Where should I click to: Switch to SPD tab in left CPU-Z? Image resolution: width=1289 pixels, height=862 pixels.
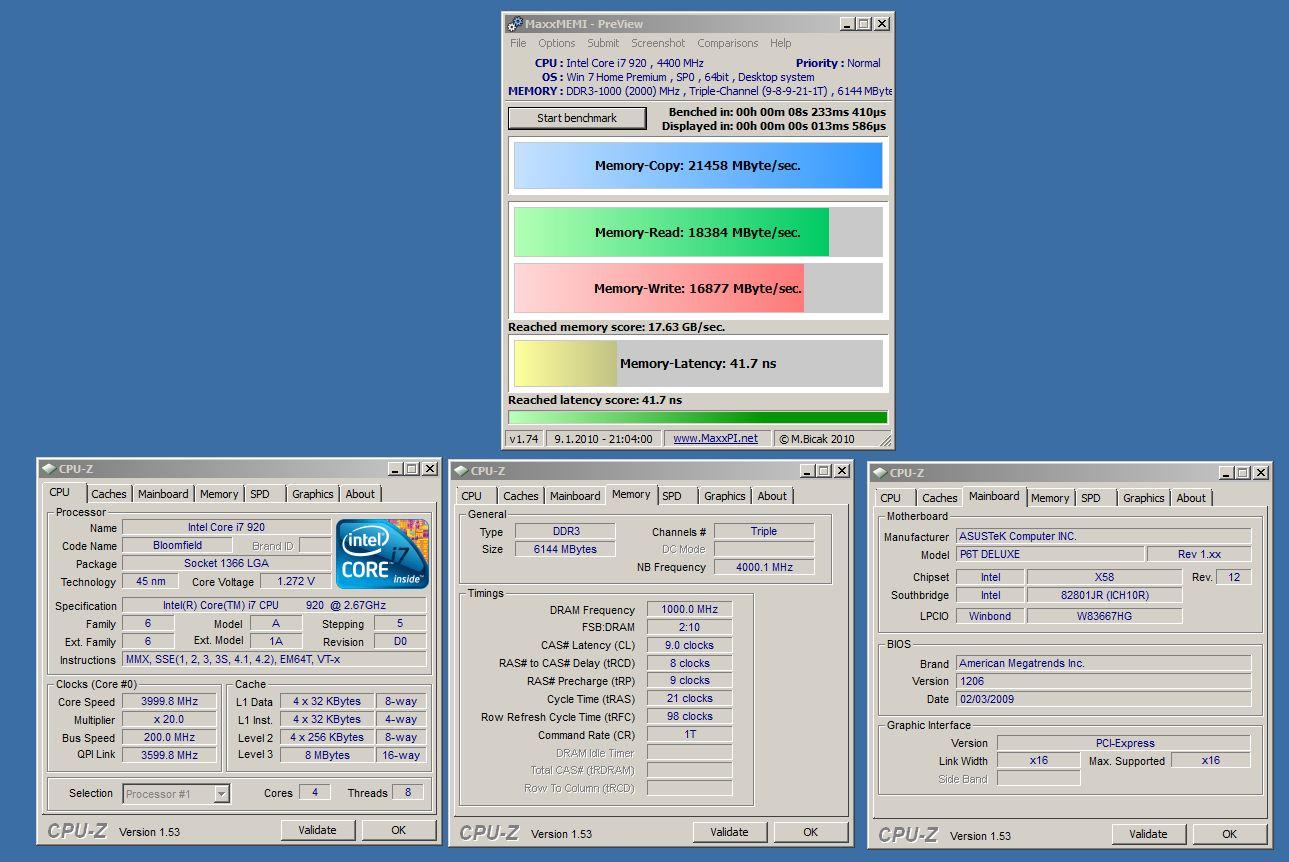tap(260, 494)
